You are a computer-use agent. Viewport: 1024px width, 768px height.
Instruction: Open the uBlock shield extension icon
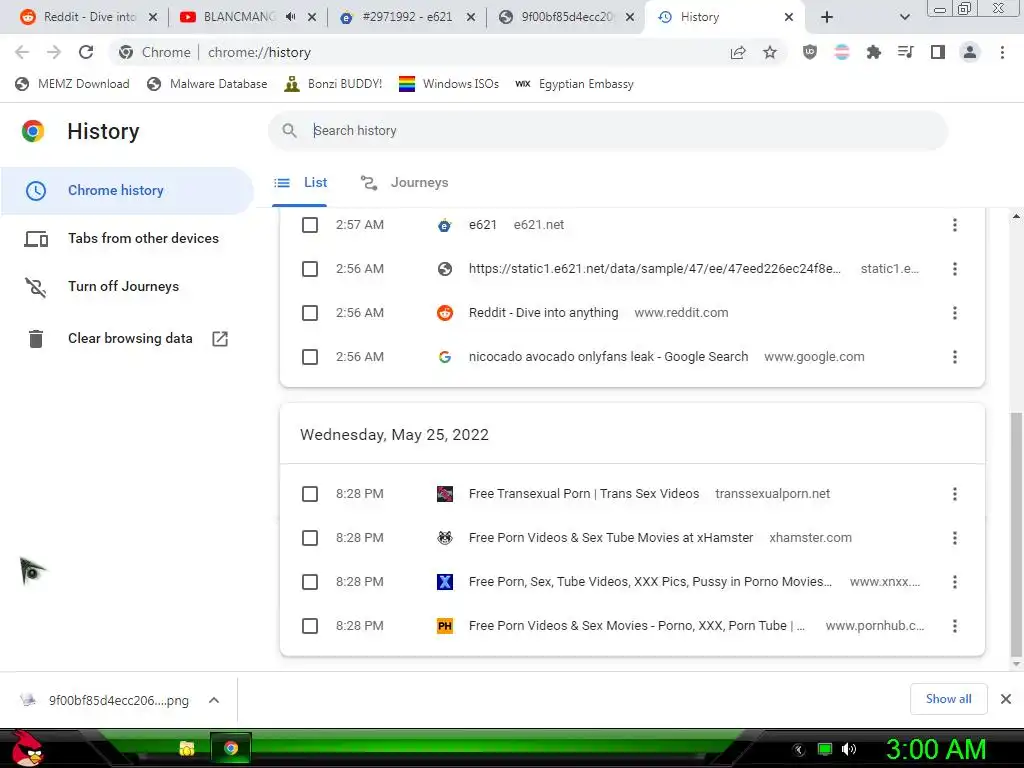pyautogui.click(x=810, y=52)
